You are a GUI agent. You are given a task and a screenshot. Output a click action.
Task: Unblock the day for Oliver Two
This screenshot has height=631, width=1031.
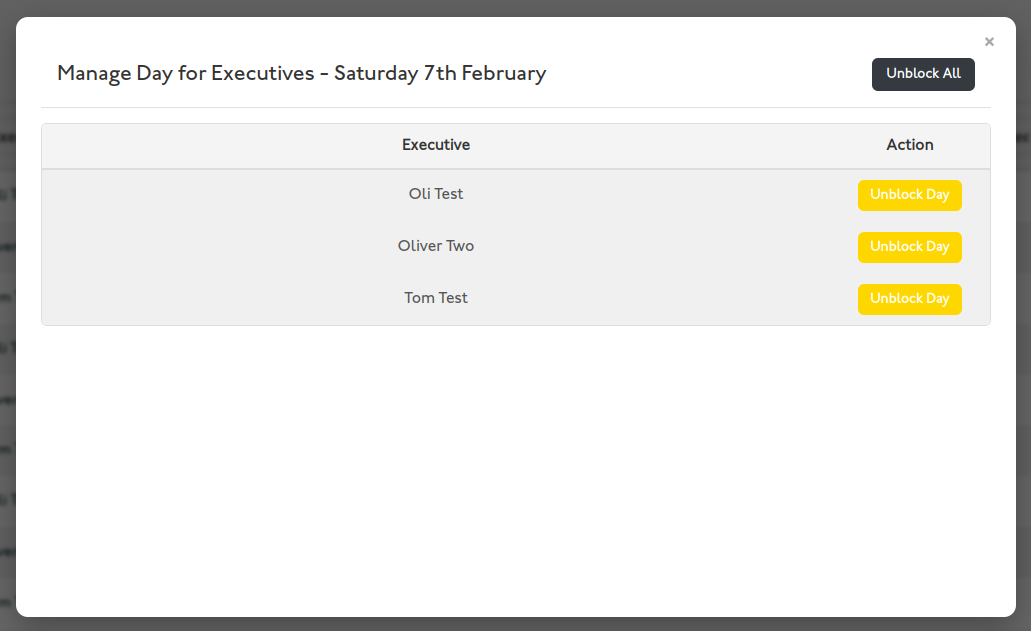click(x=909, y=247)
